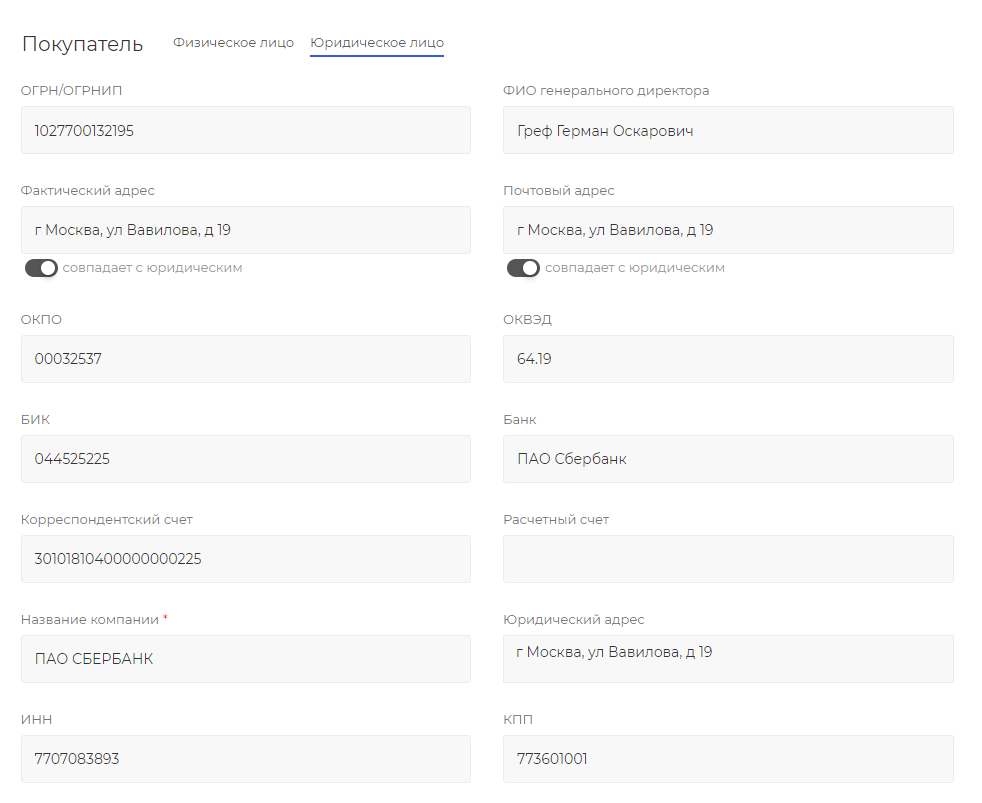Edit the Название компании field

tap(245, 659)
